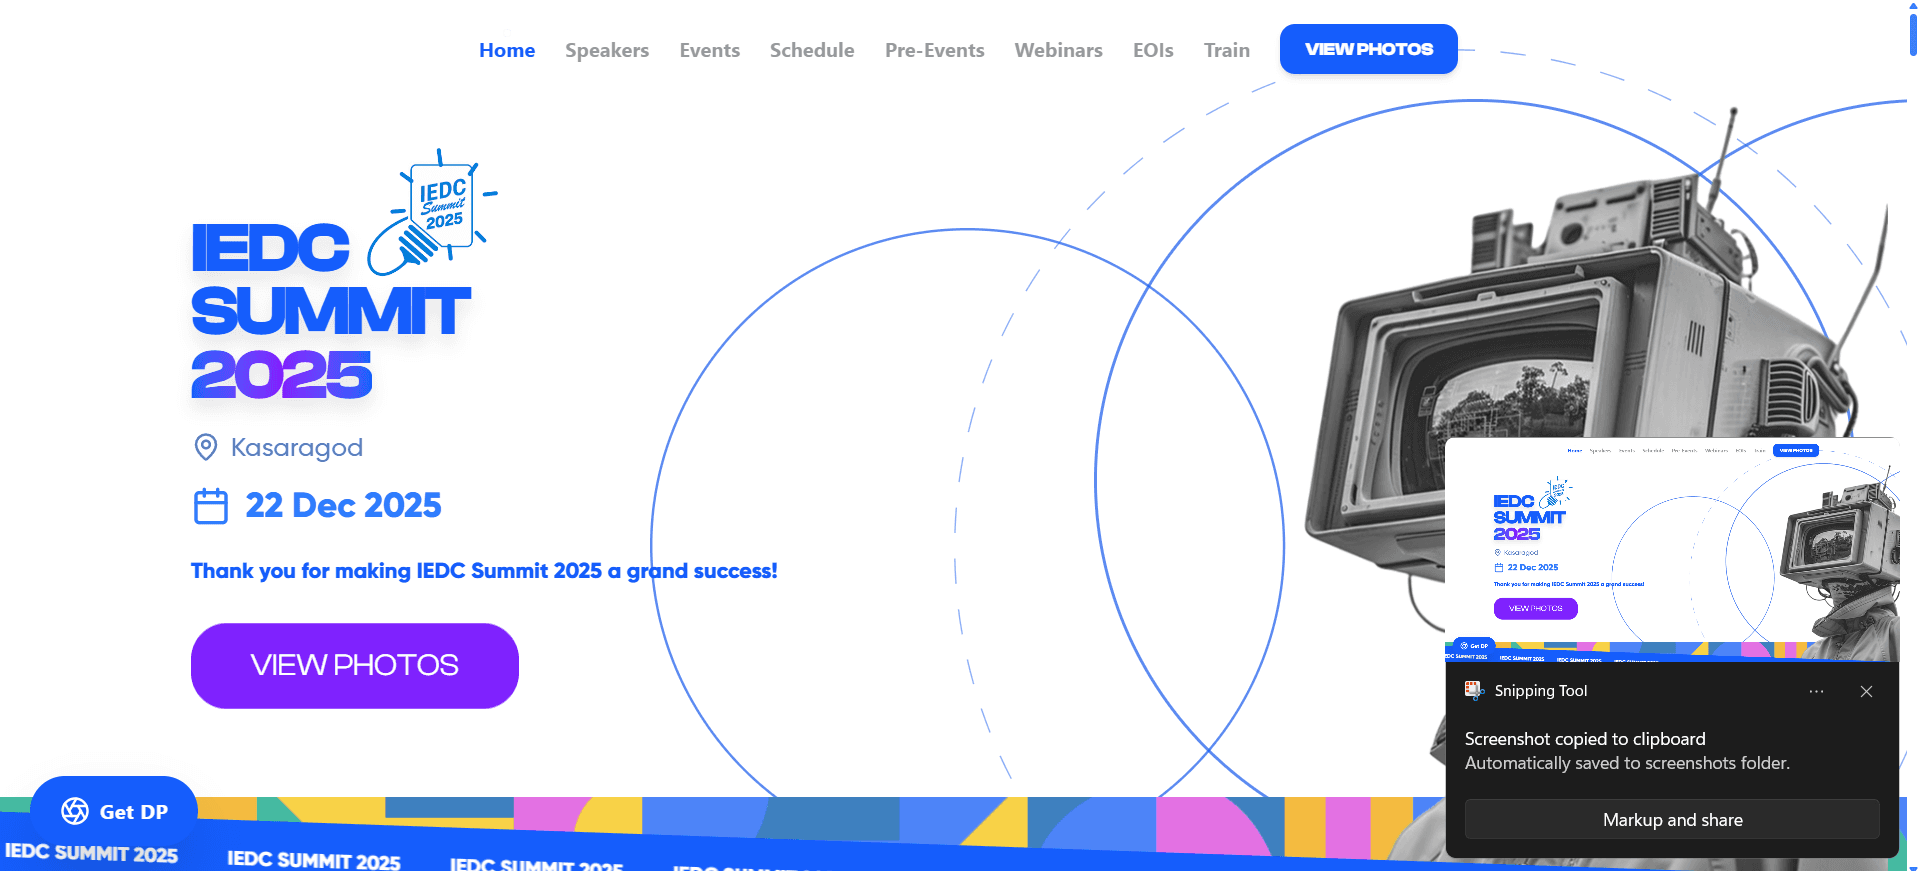Click the 22 Dec 2025 date text
The image size is (1919, 871).
pyautogui.click(x=343, y=506)
